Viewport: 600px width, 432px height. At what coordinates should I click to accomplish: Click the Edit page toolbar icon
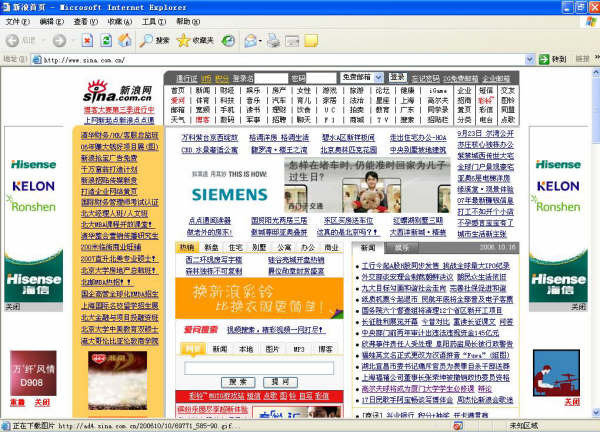point(292,41)
